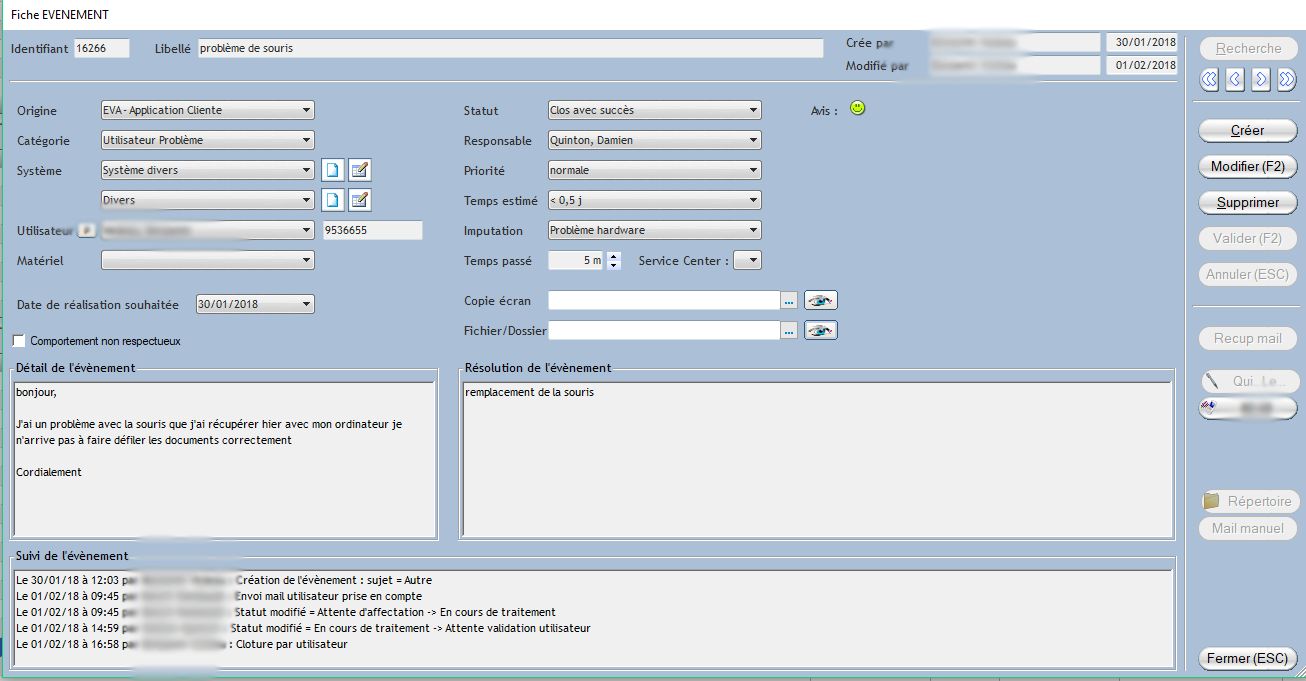Click the Fermer (ESC) button
The height and width of the screenshot is (681, 1306).
(1247, 659)
